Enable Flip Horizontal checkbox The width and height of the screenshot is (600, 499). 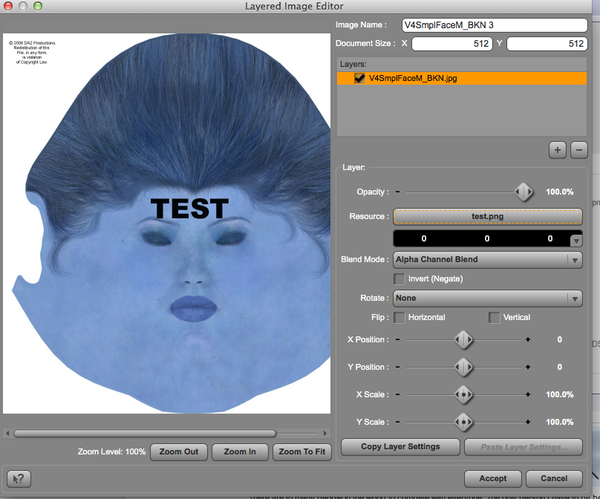click(x=399, y=317)
